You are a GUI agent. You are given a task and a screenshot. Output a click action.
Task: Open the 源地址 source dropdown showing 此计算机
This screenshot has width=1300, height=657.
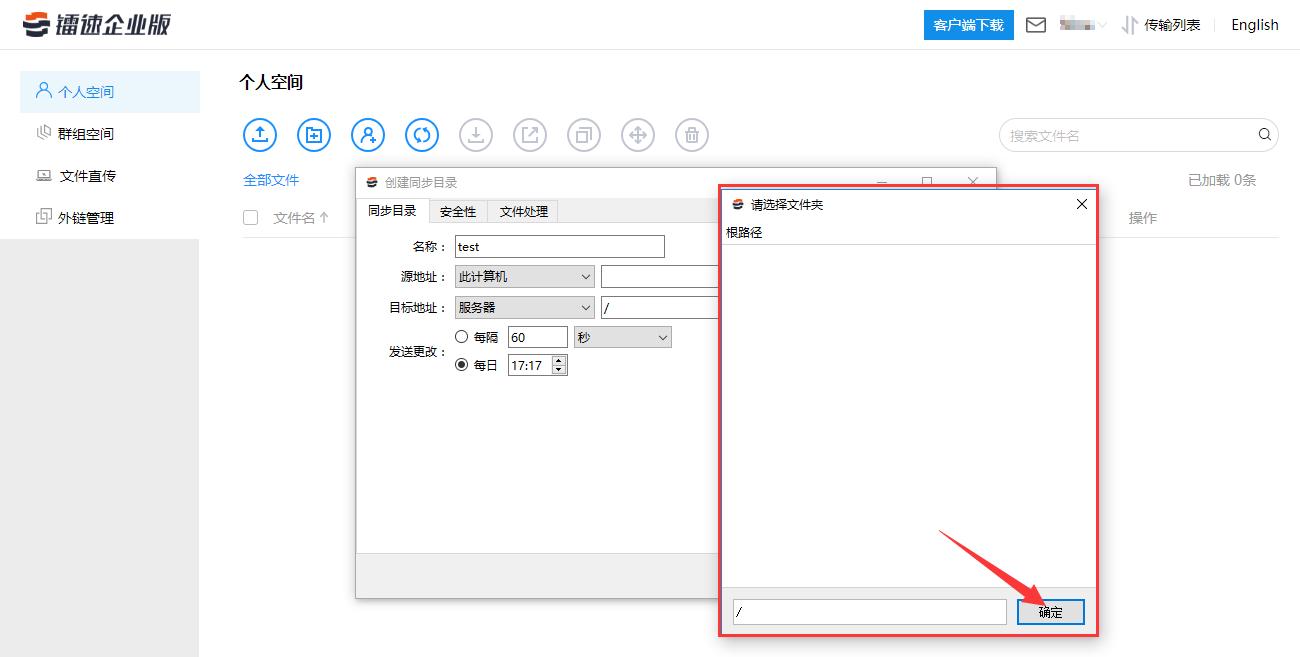pyautogui.click(x=523, y=276)
